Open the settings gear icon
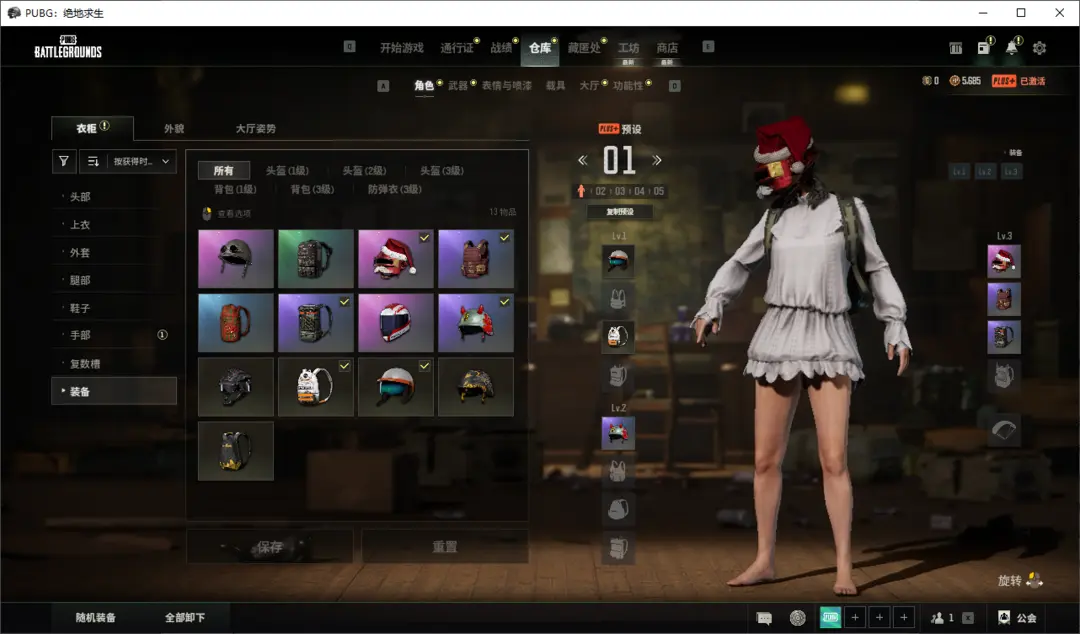 1039,48
